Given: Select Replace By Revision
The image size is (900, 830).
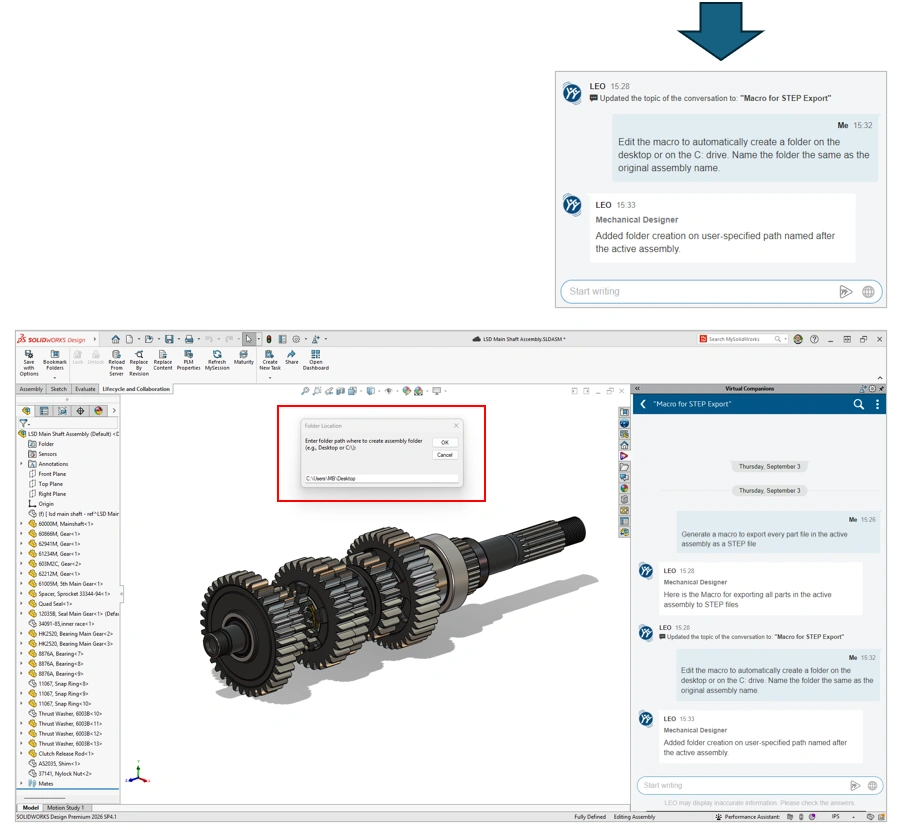Looking at the screenshot, I should (139, 363).
